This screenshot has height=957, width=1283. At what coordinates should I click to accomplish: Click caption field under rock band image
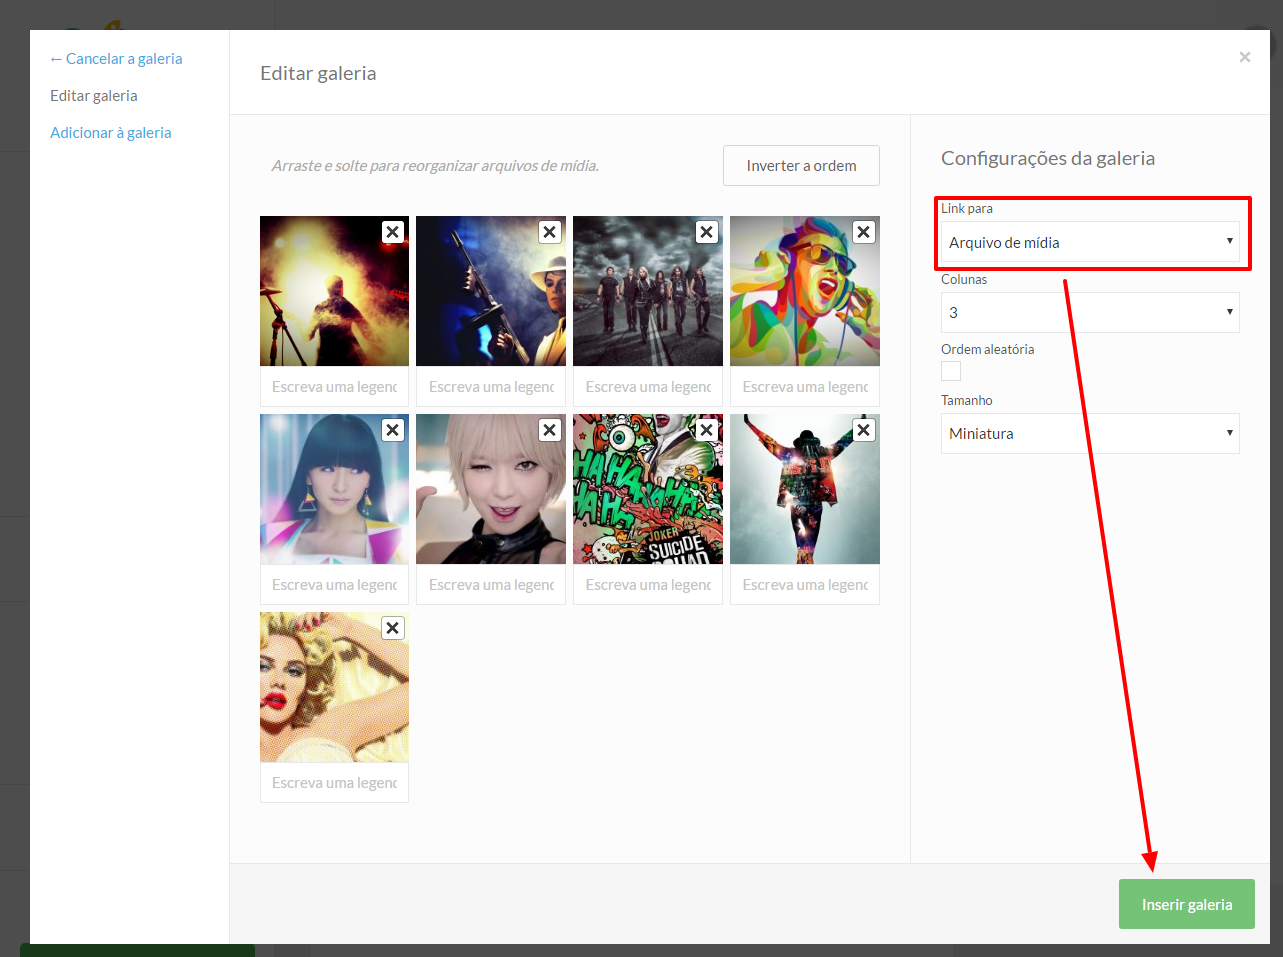pos(648,387)
